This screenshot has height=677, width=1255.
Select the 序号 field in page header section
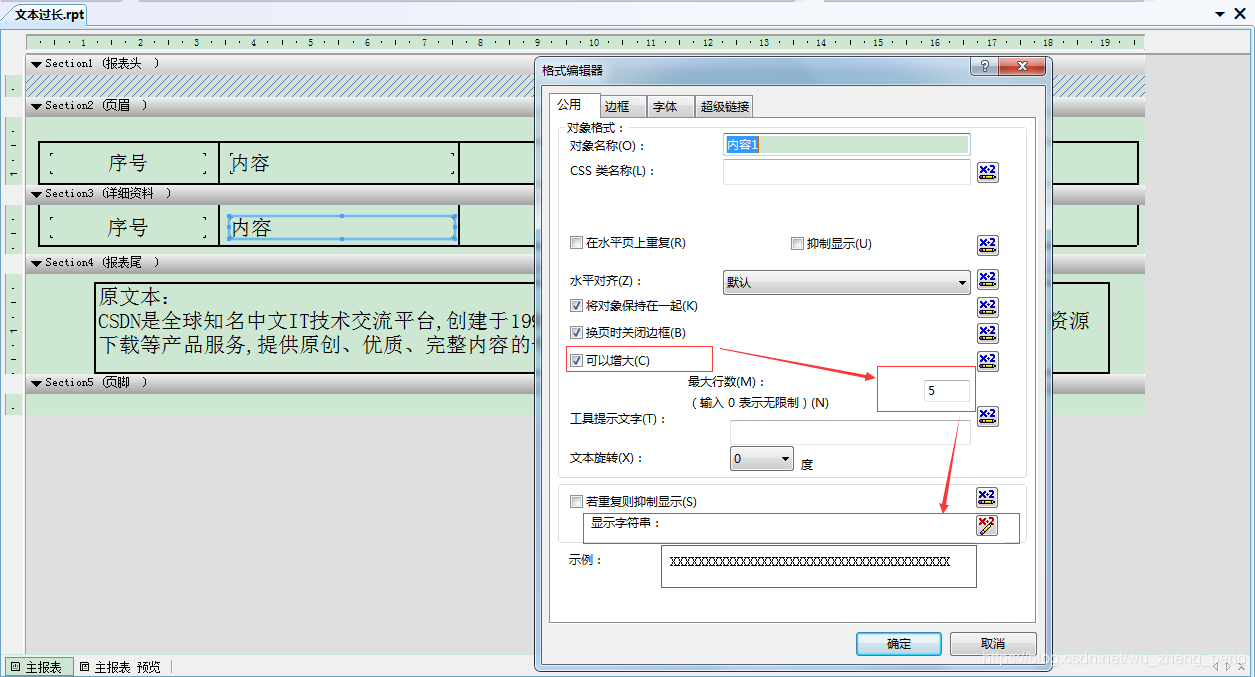(x=128, y=163)
